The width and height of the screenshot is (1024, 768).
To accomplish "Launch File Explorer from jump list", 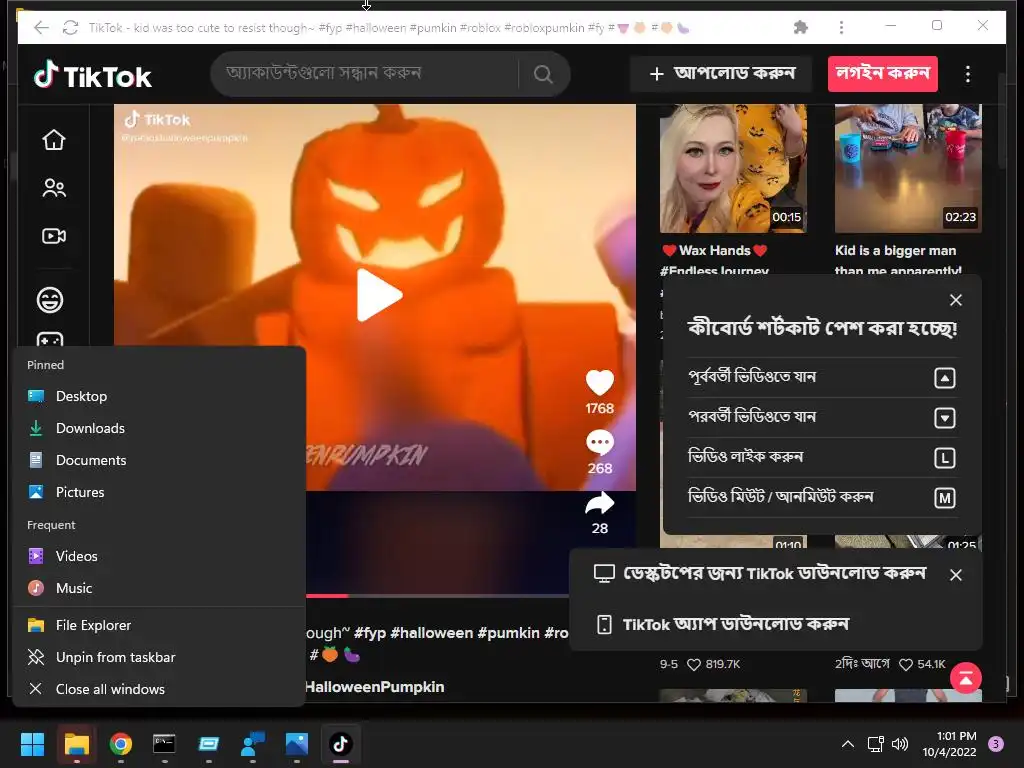I will (x=159, y=626).
